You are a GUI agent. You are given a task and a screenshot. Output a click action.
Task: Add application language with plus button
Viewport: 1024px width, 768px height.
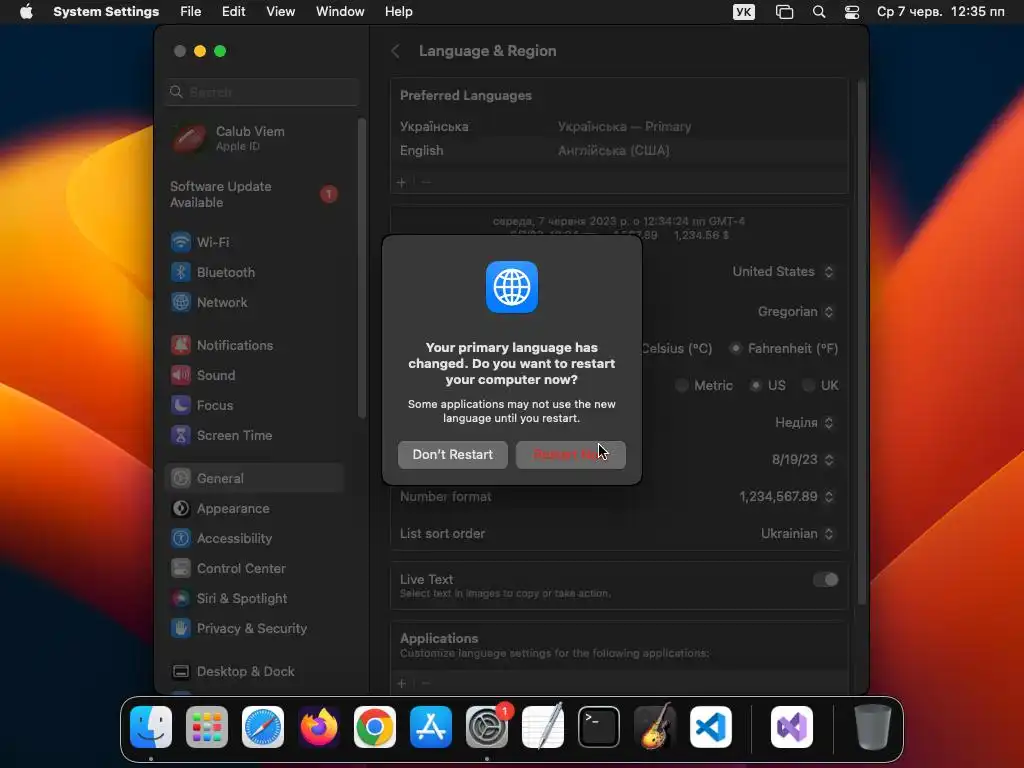pyautogui.click(x=402, y=683)
